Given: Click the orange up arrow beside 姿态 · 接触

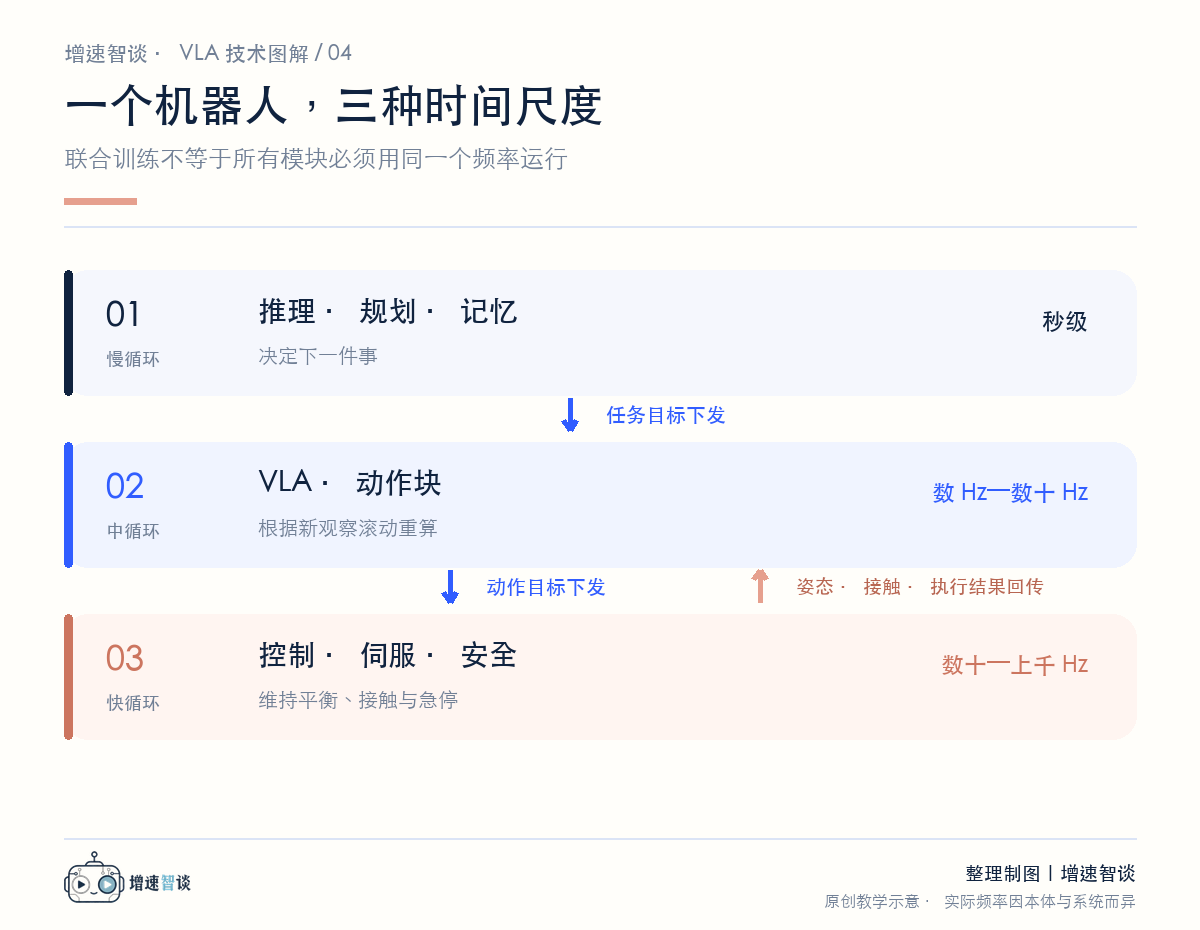Looking at the screenshot, I should (760, 586).
